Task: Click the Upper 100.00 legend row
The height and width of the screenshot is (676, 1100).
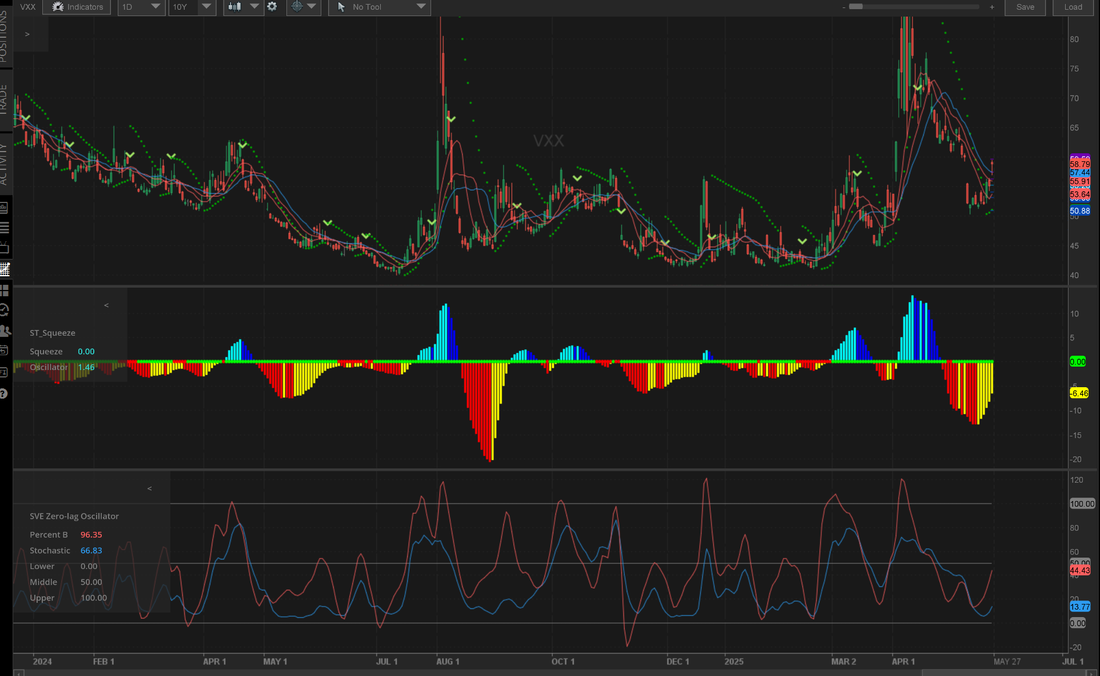Action: (x=68, y=598)
